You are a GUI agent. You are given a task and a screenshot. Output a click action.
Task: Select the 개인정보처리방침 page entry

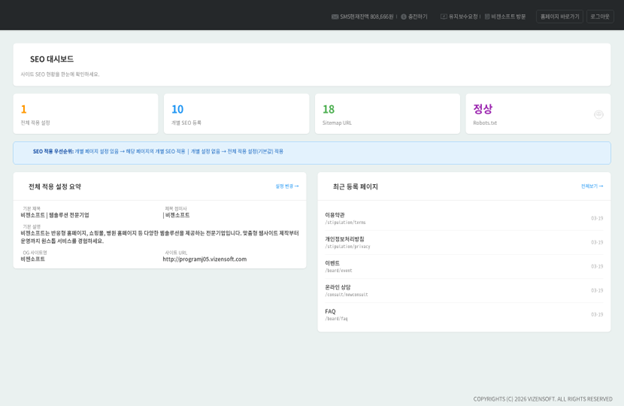[x=344, y=239]
